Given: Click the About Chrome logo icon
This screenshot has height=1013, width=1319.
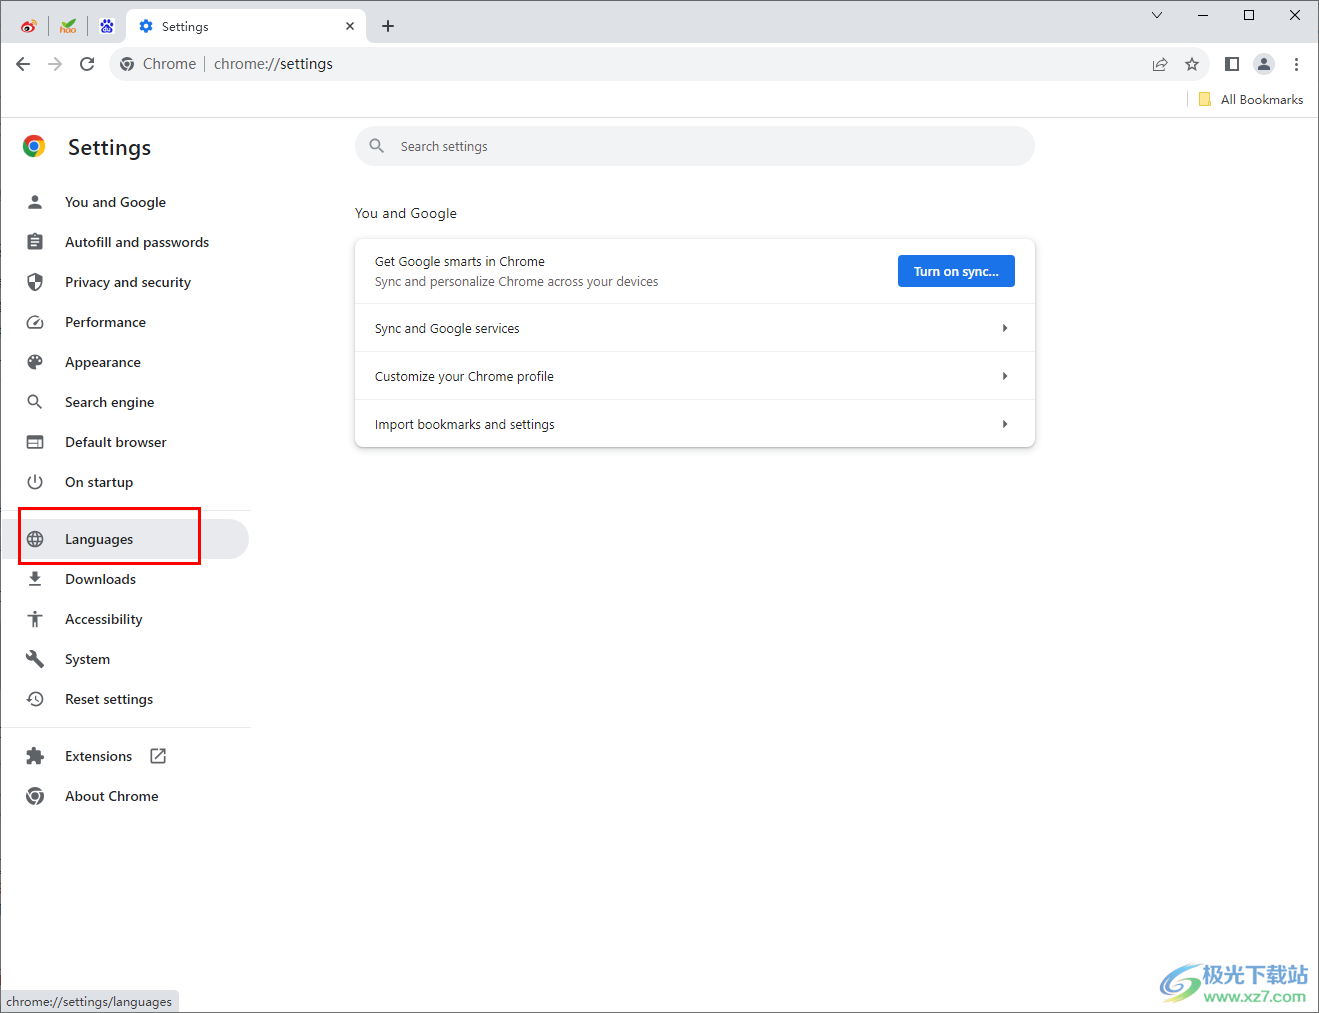Looking at the screenshot, I should [x=35, y=796].
